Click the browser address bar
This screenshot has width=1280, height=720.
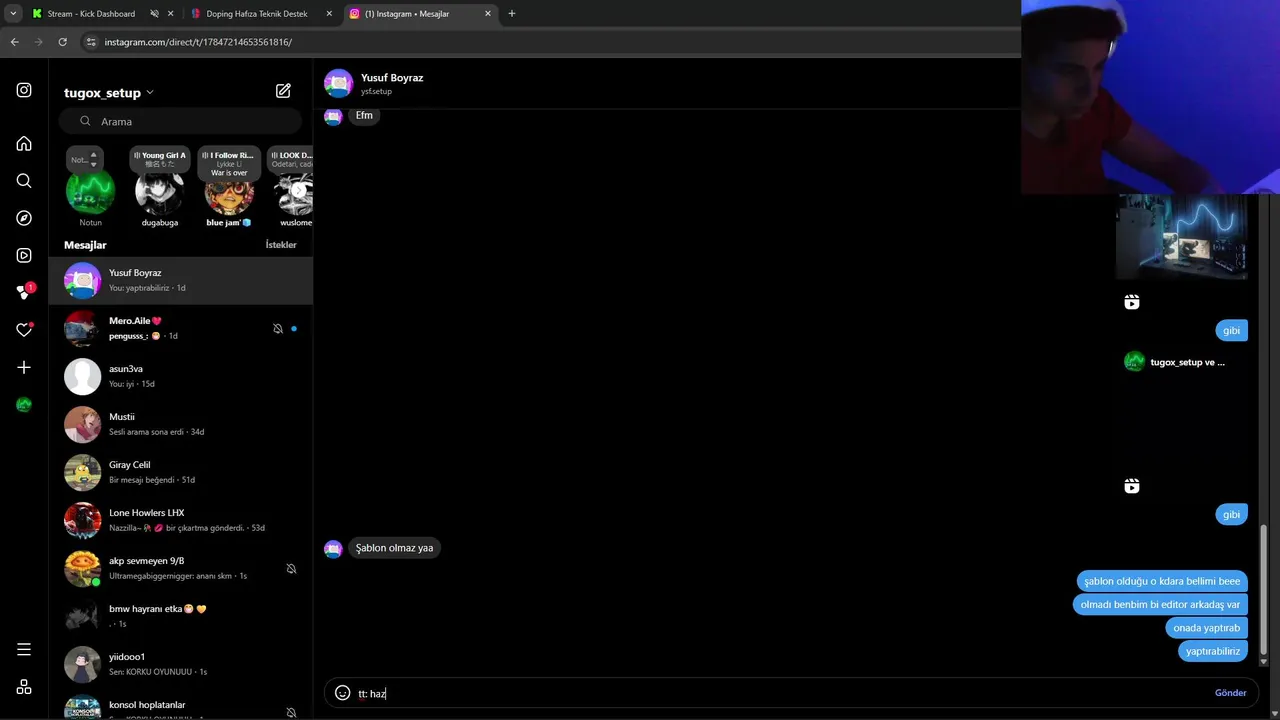550,42
